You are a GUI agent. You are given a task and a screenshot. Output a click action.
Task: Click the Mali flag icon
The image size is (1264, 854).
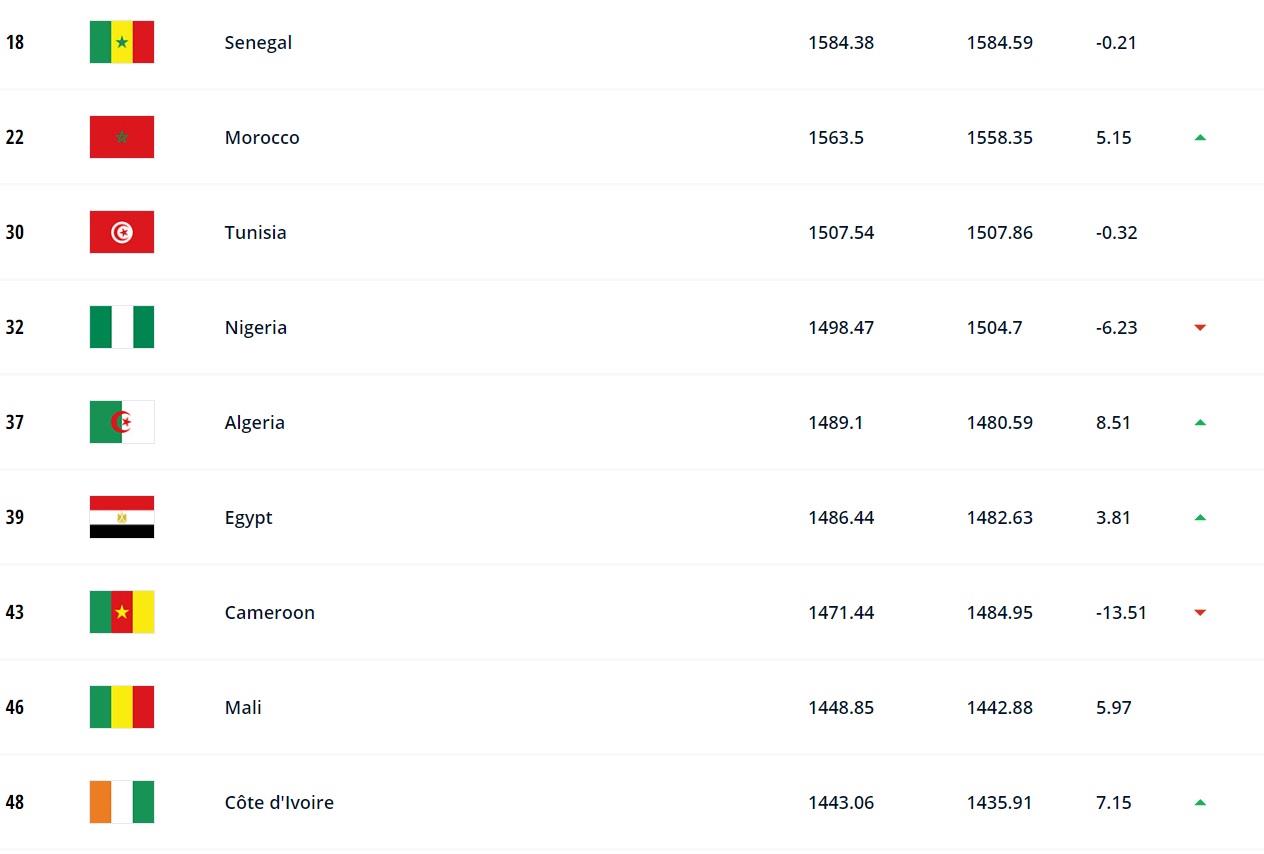point(122,707)
